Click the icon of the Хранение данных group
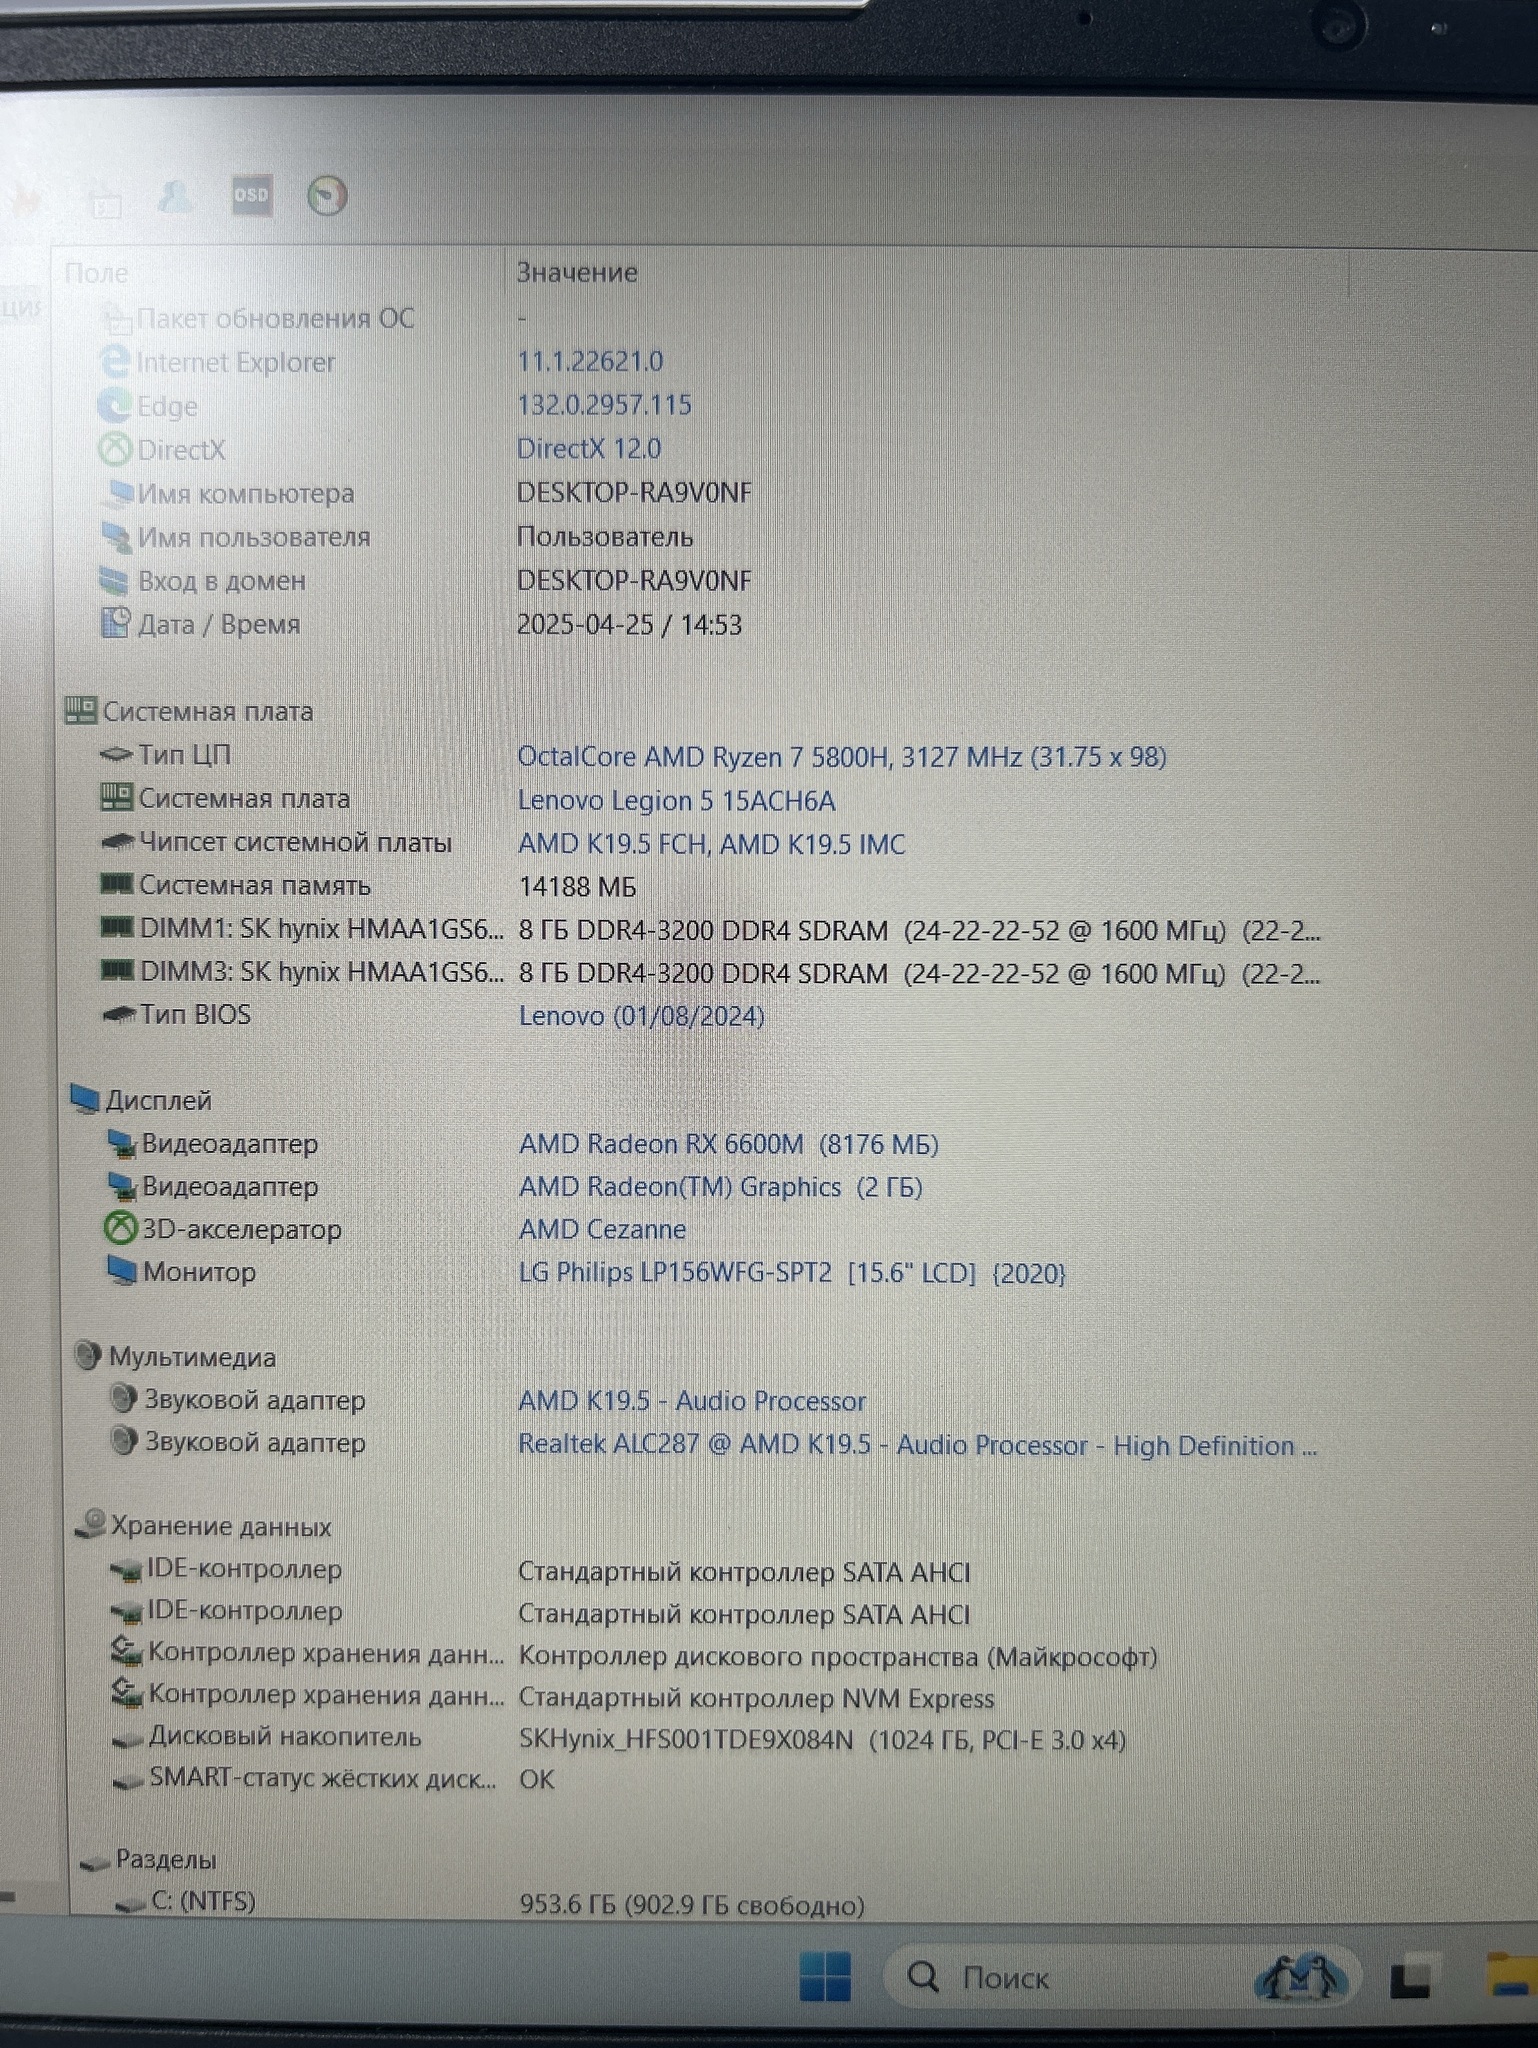The width and height of the screenshot is (1538, 2048). point(91,1525)
